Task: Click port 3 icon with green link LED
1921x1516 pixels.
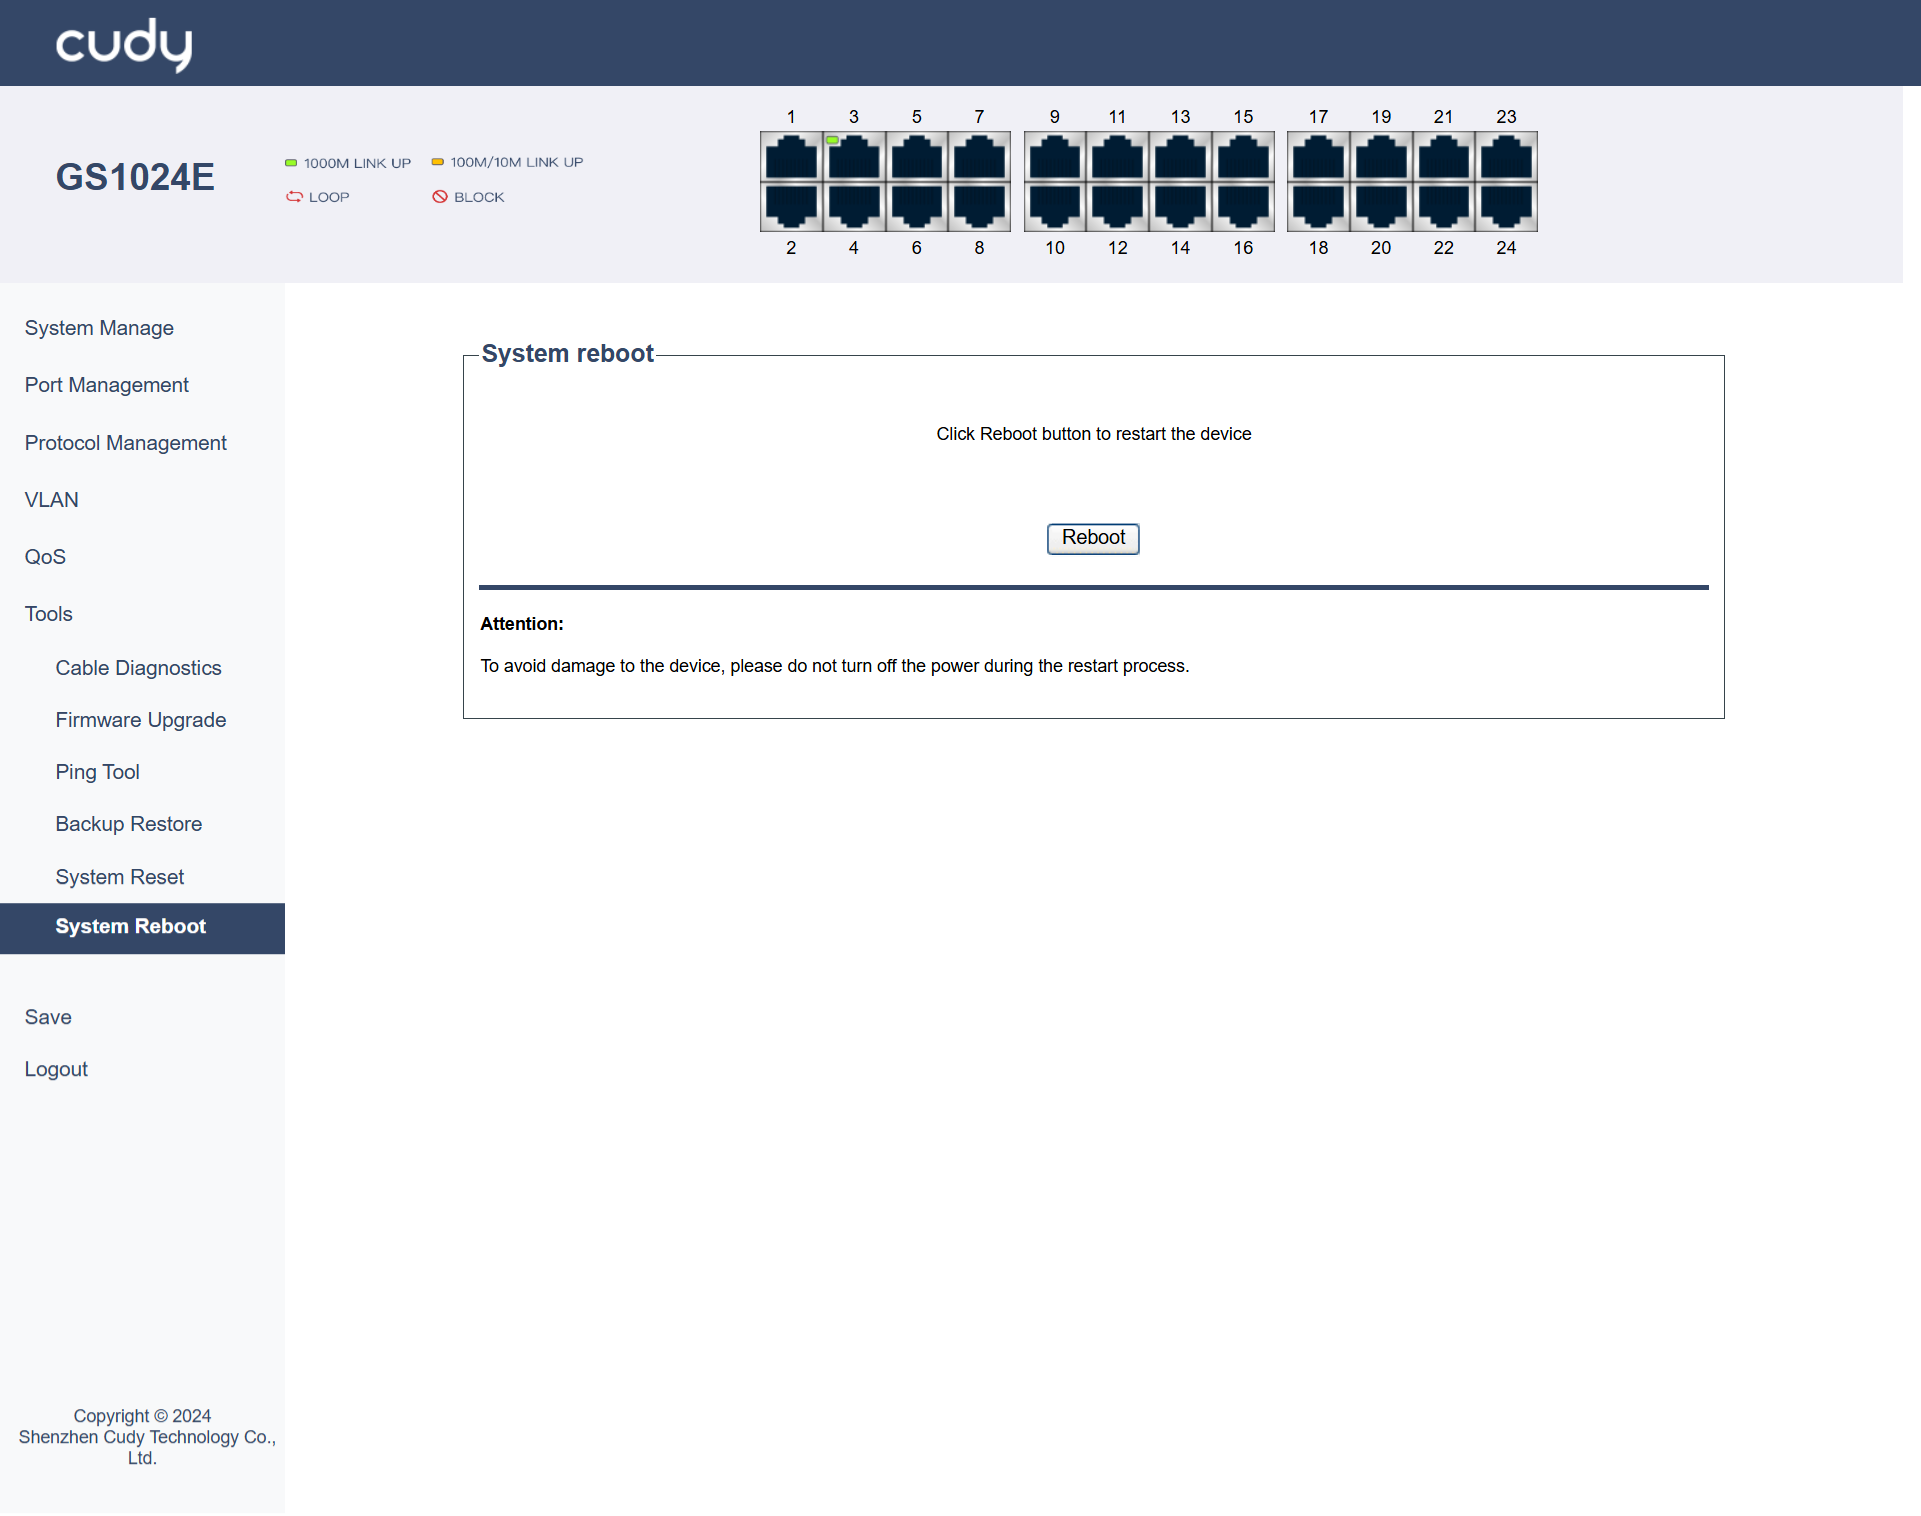Action: [x=854, y=157]
